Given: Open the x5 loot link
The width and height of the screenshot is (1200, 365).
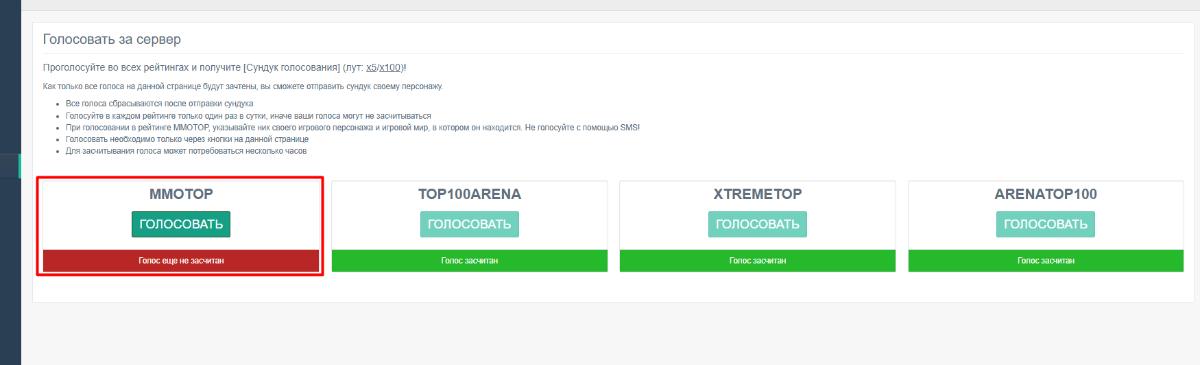Looking at the screenshot, I should [372, 67].
